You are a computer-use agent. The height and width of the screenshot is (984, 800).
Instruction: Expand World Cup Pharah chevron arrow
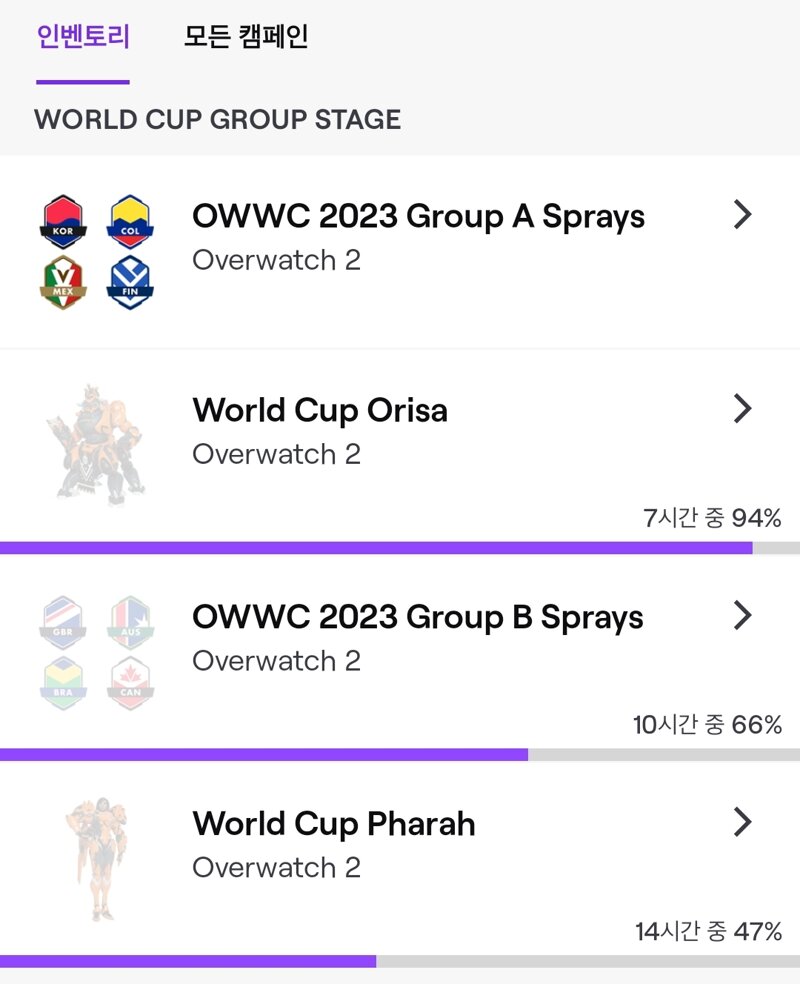click(743, 822)
